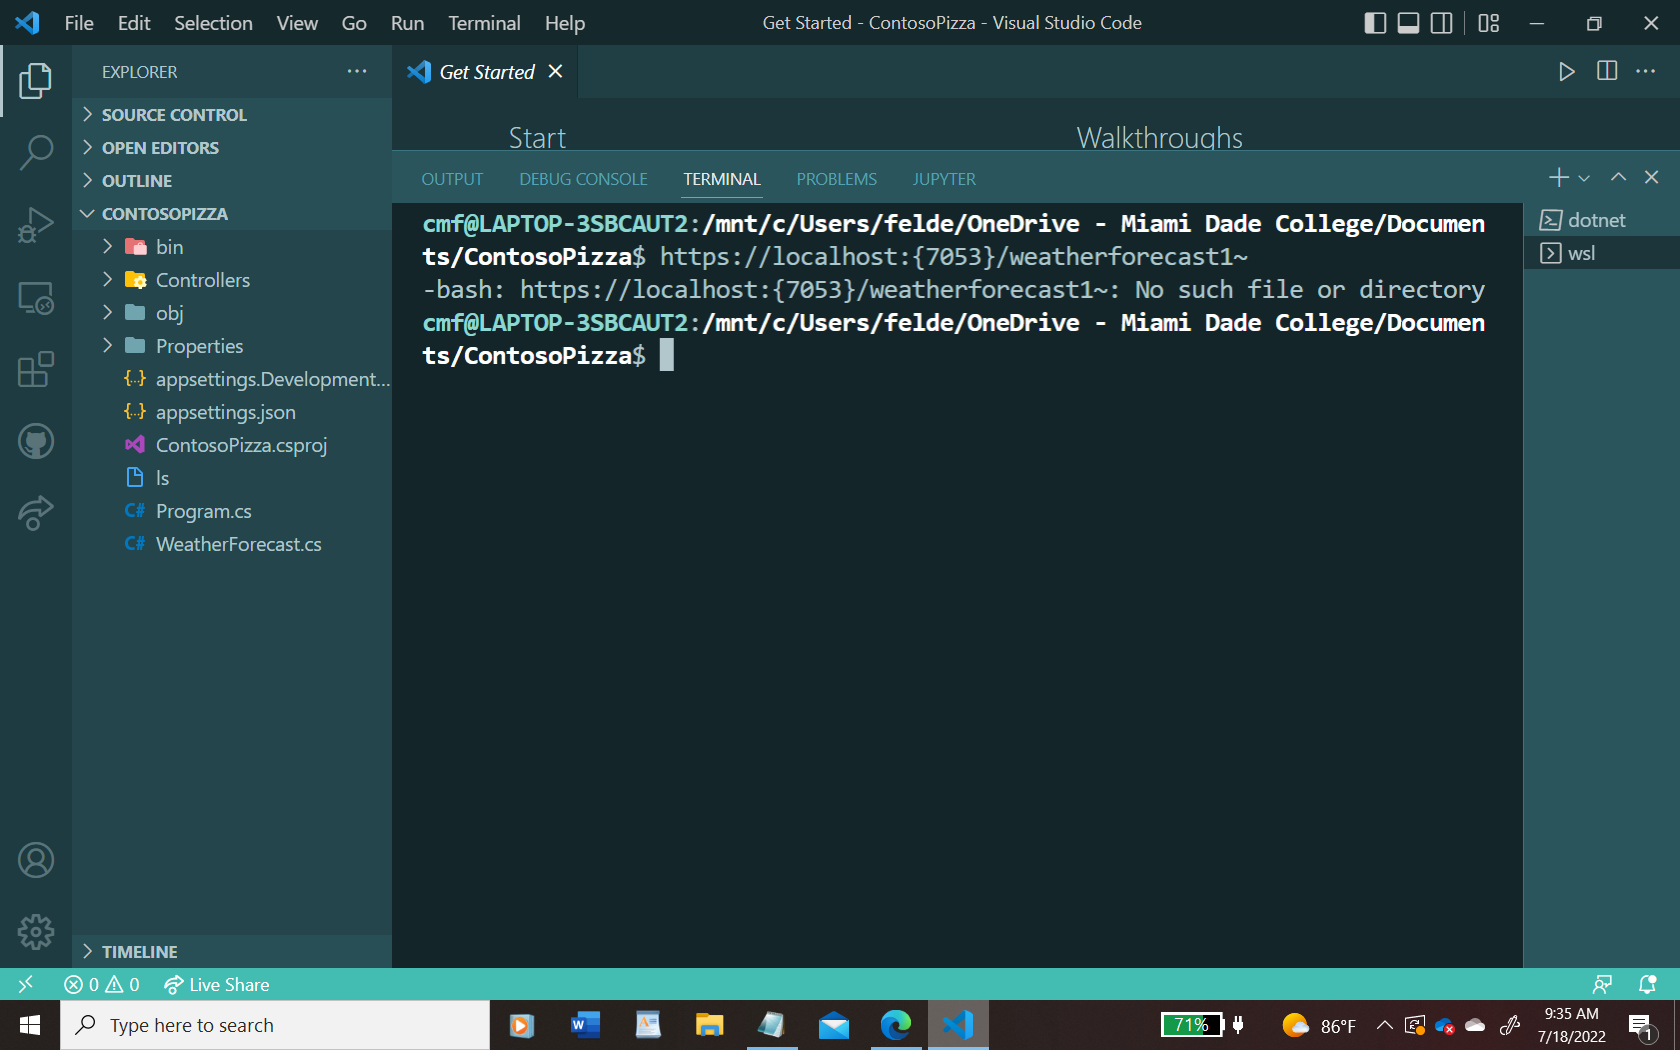Create a new terminal with plus icon
The height and width of the screenshot is (1050, 1680).
click(1558, 178)
